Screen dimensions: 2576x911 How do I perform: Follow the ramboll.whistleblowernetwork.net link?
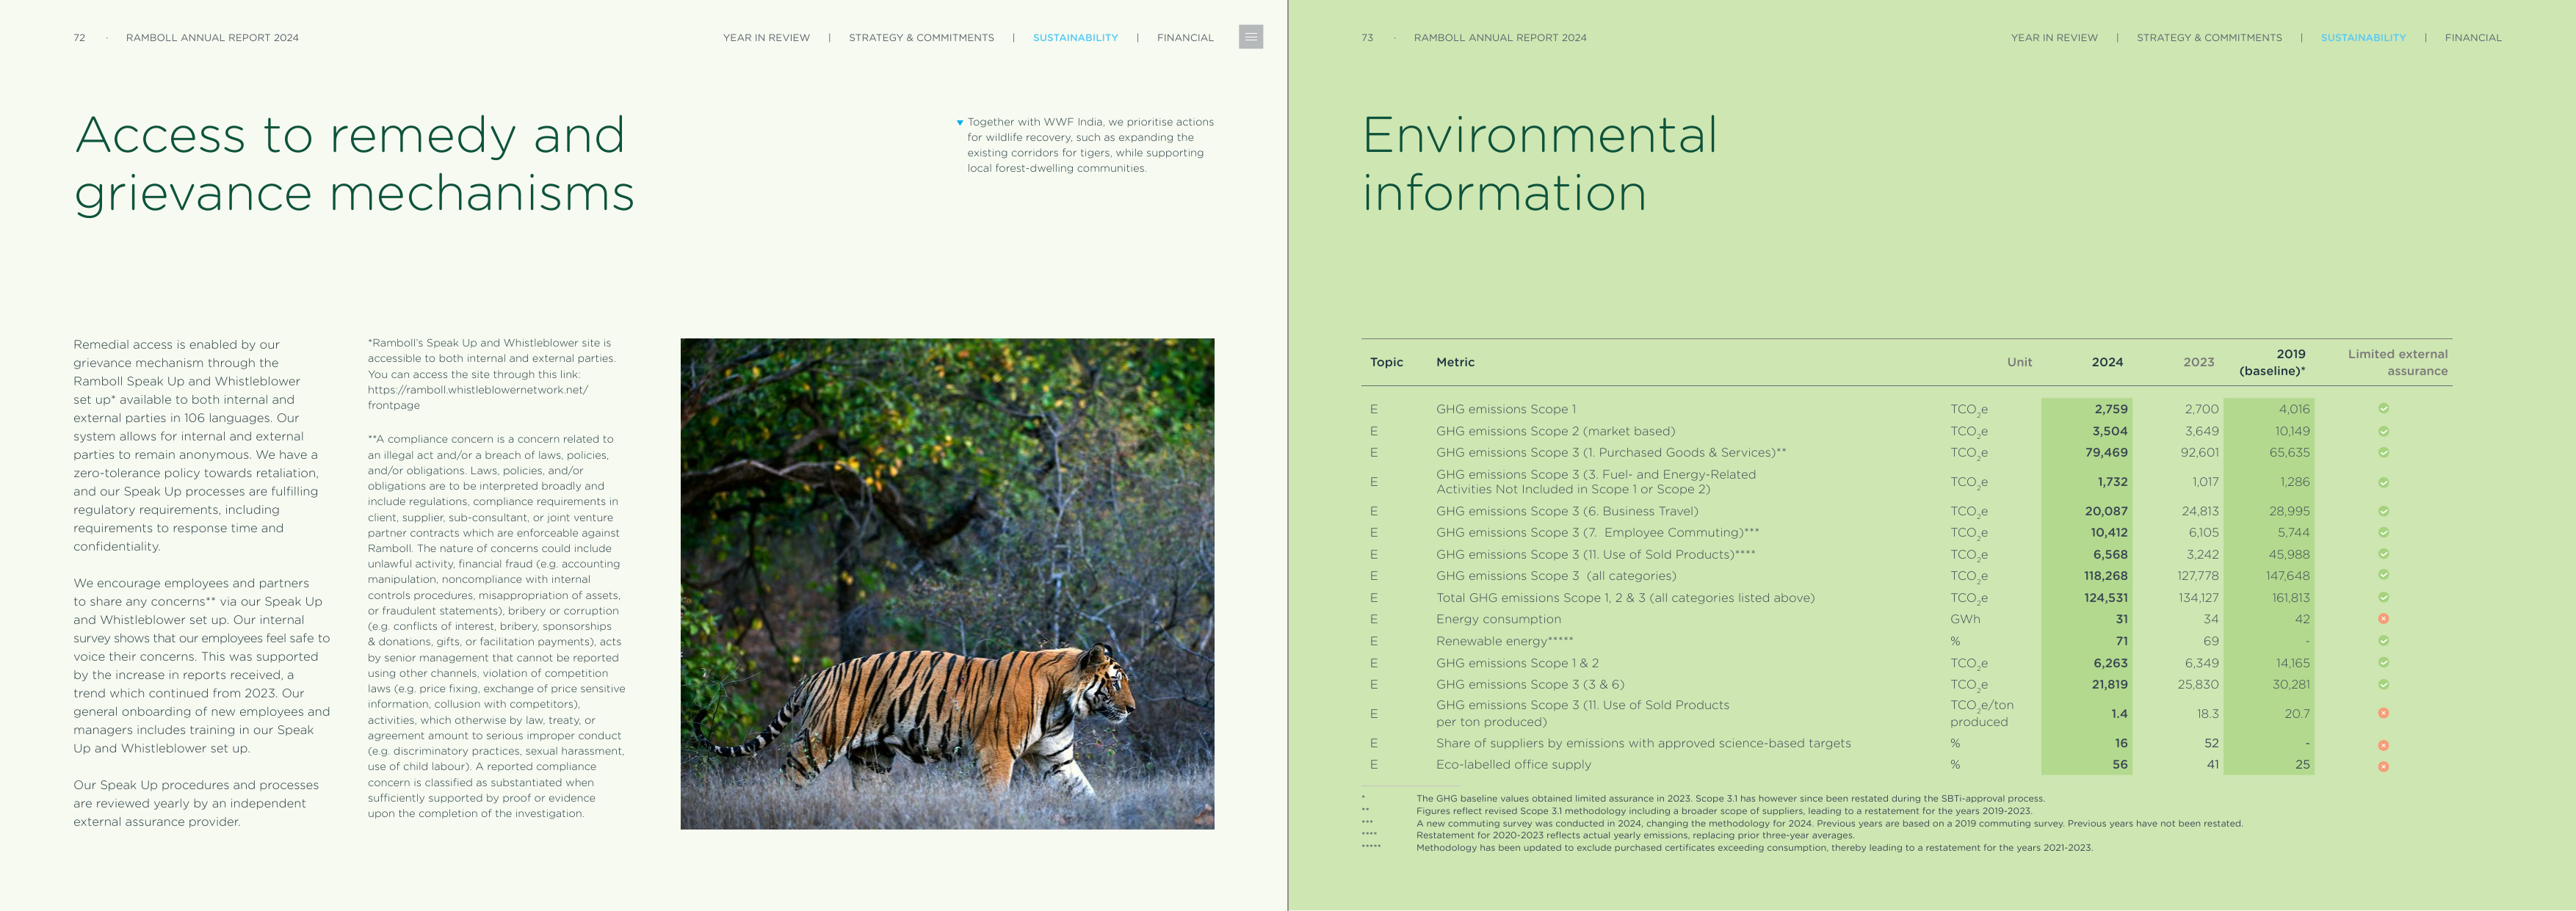click(477, 397)
